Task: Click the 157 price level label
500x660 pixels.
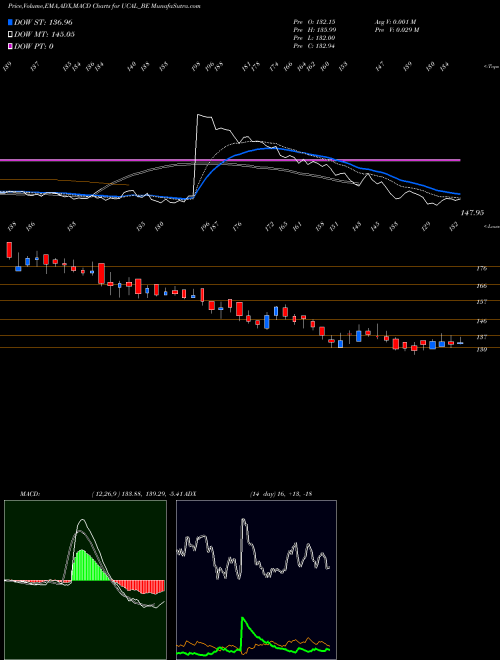Action: 481,302
